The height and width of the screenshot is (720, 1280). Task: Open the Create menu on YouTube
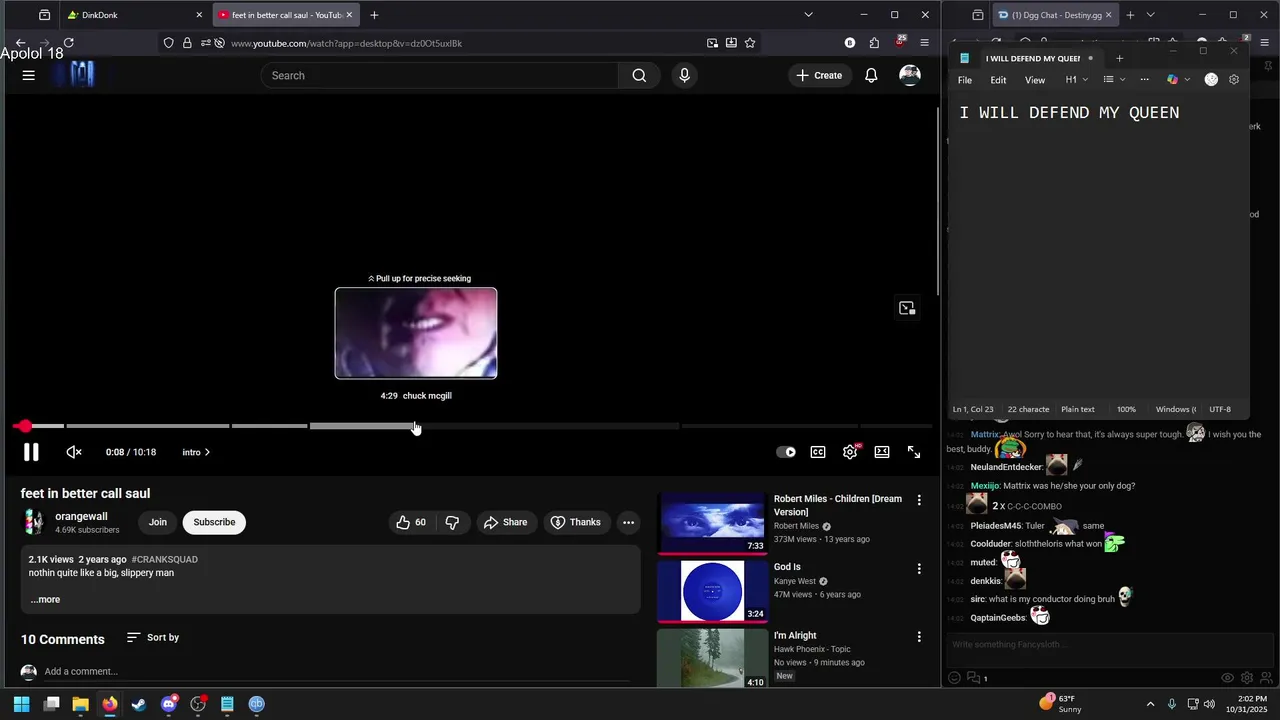[819, 75]
